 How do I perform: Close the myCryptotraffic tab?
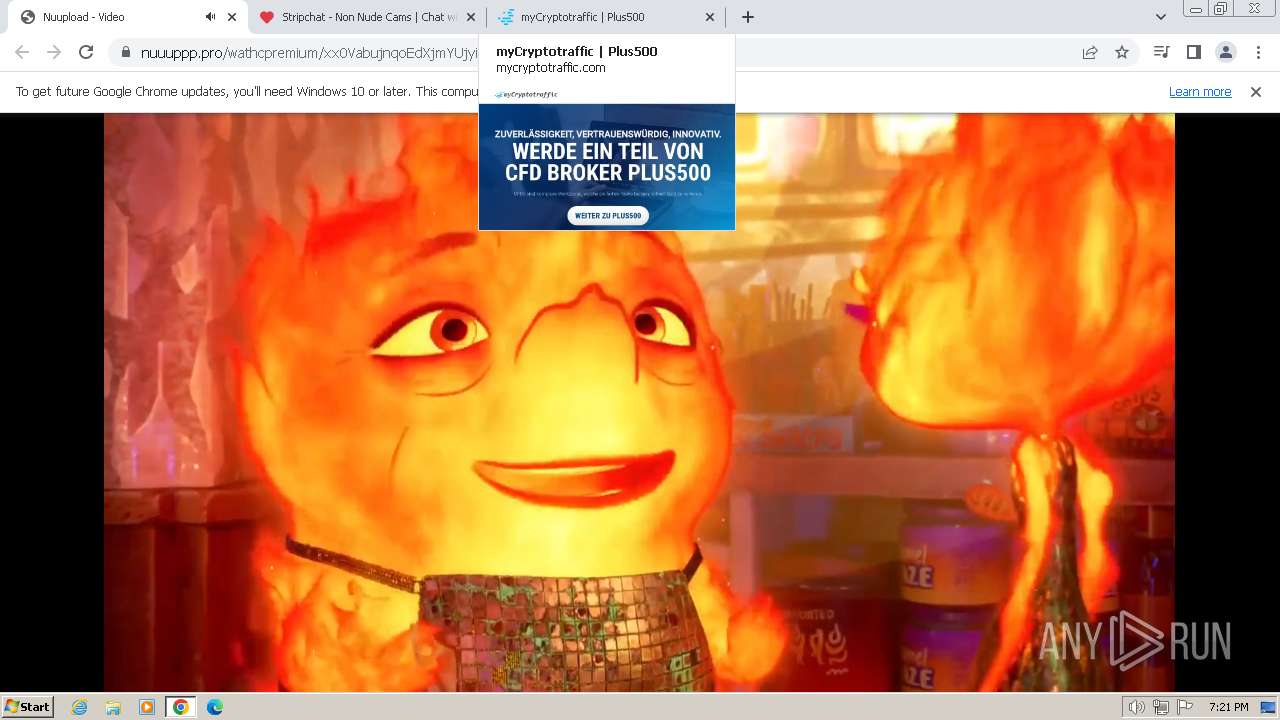[x=710, y=17]
